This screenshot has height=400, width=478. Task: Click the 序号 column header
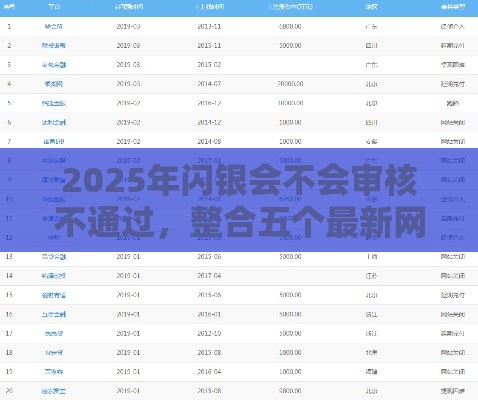9,6
